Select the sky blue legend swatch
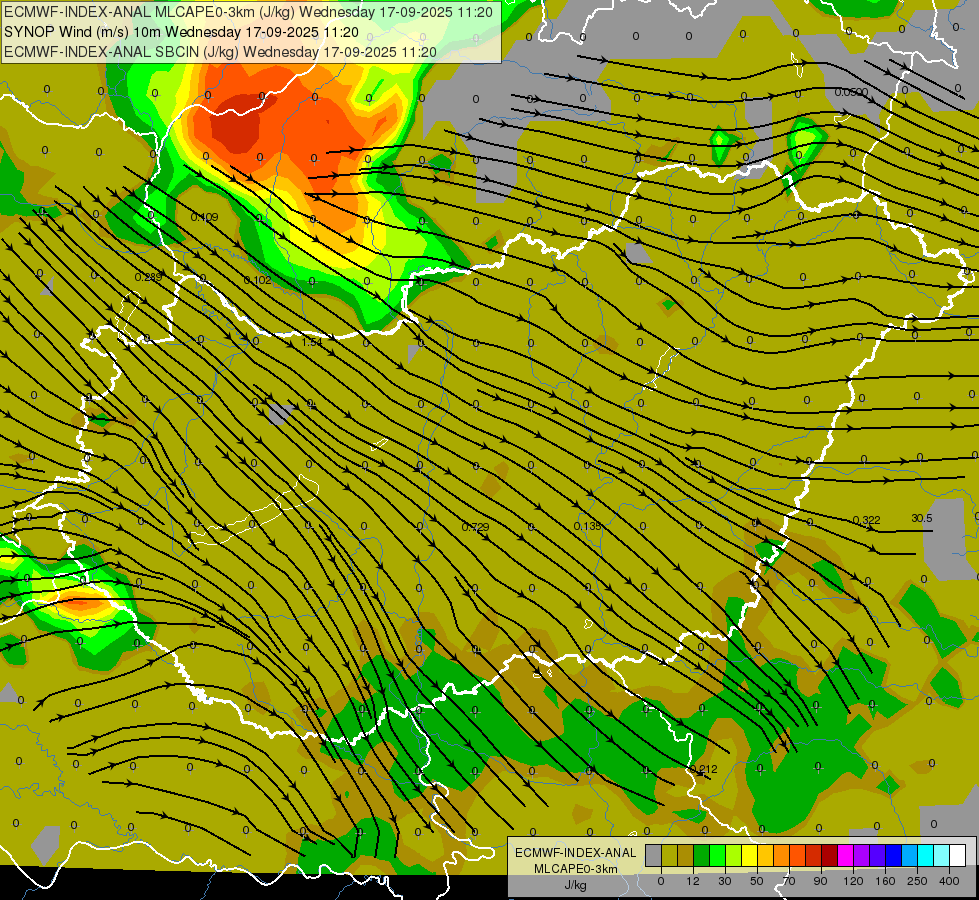The image size is (979, 900). pyautogui.click(x=910, y=855)
